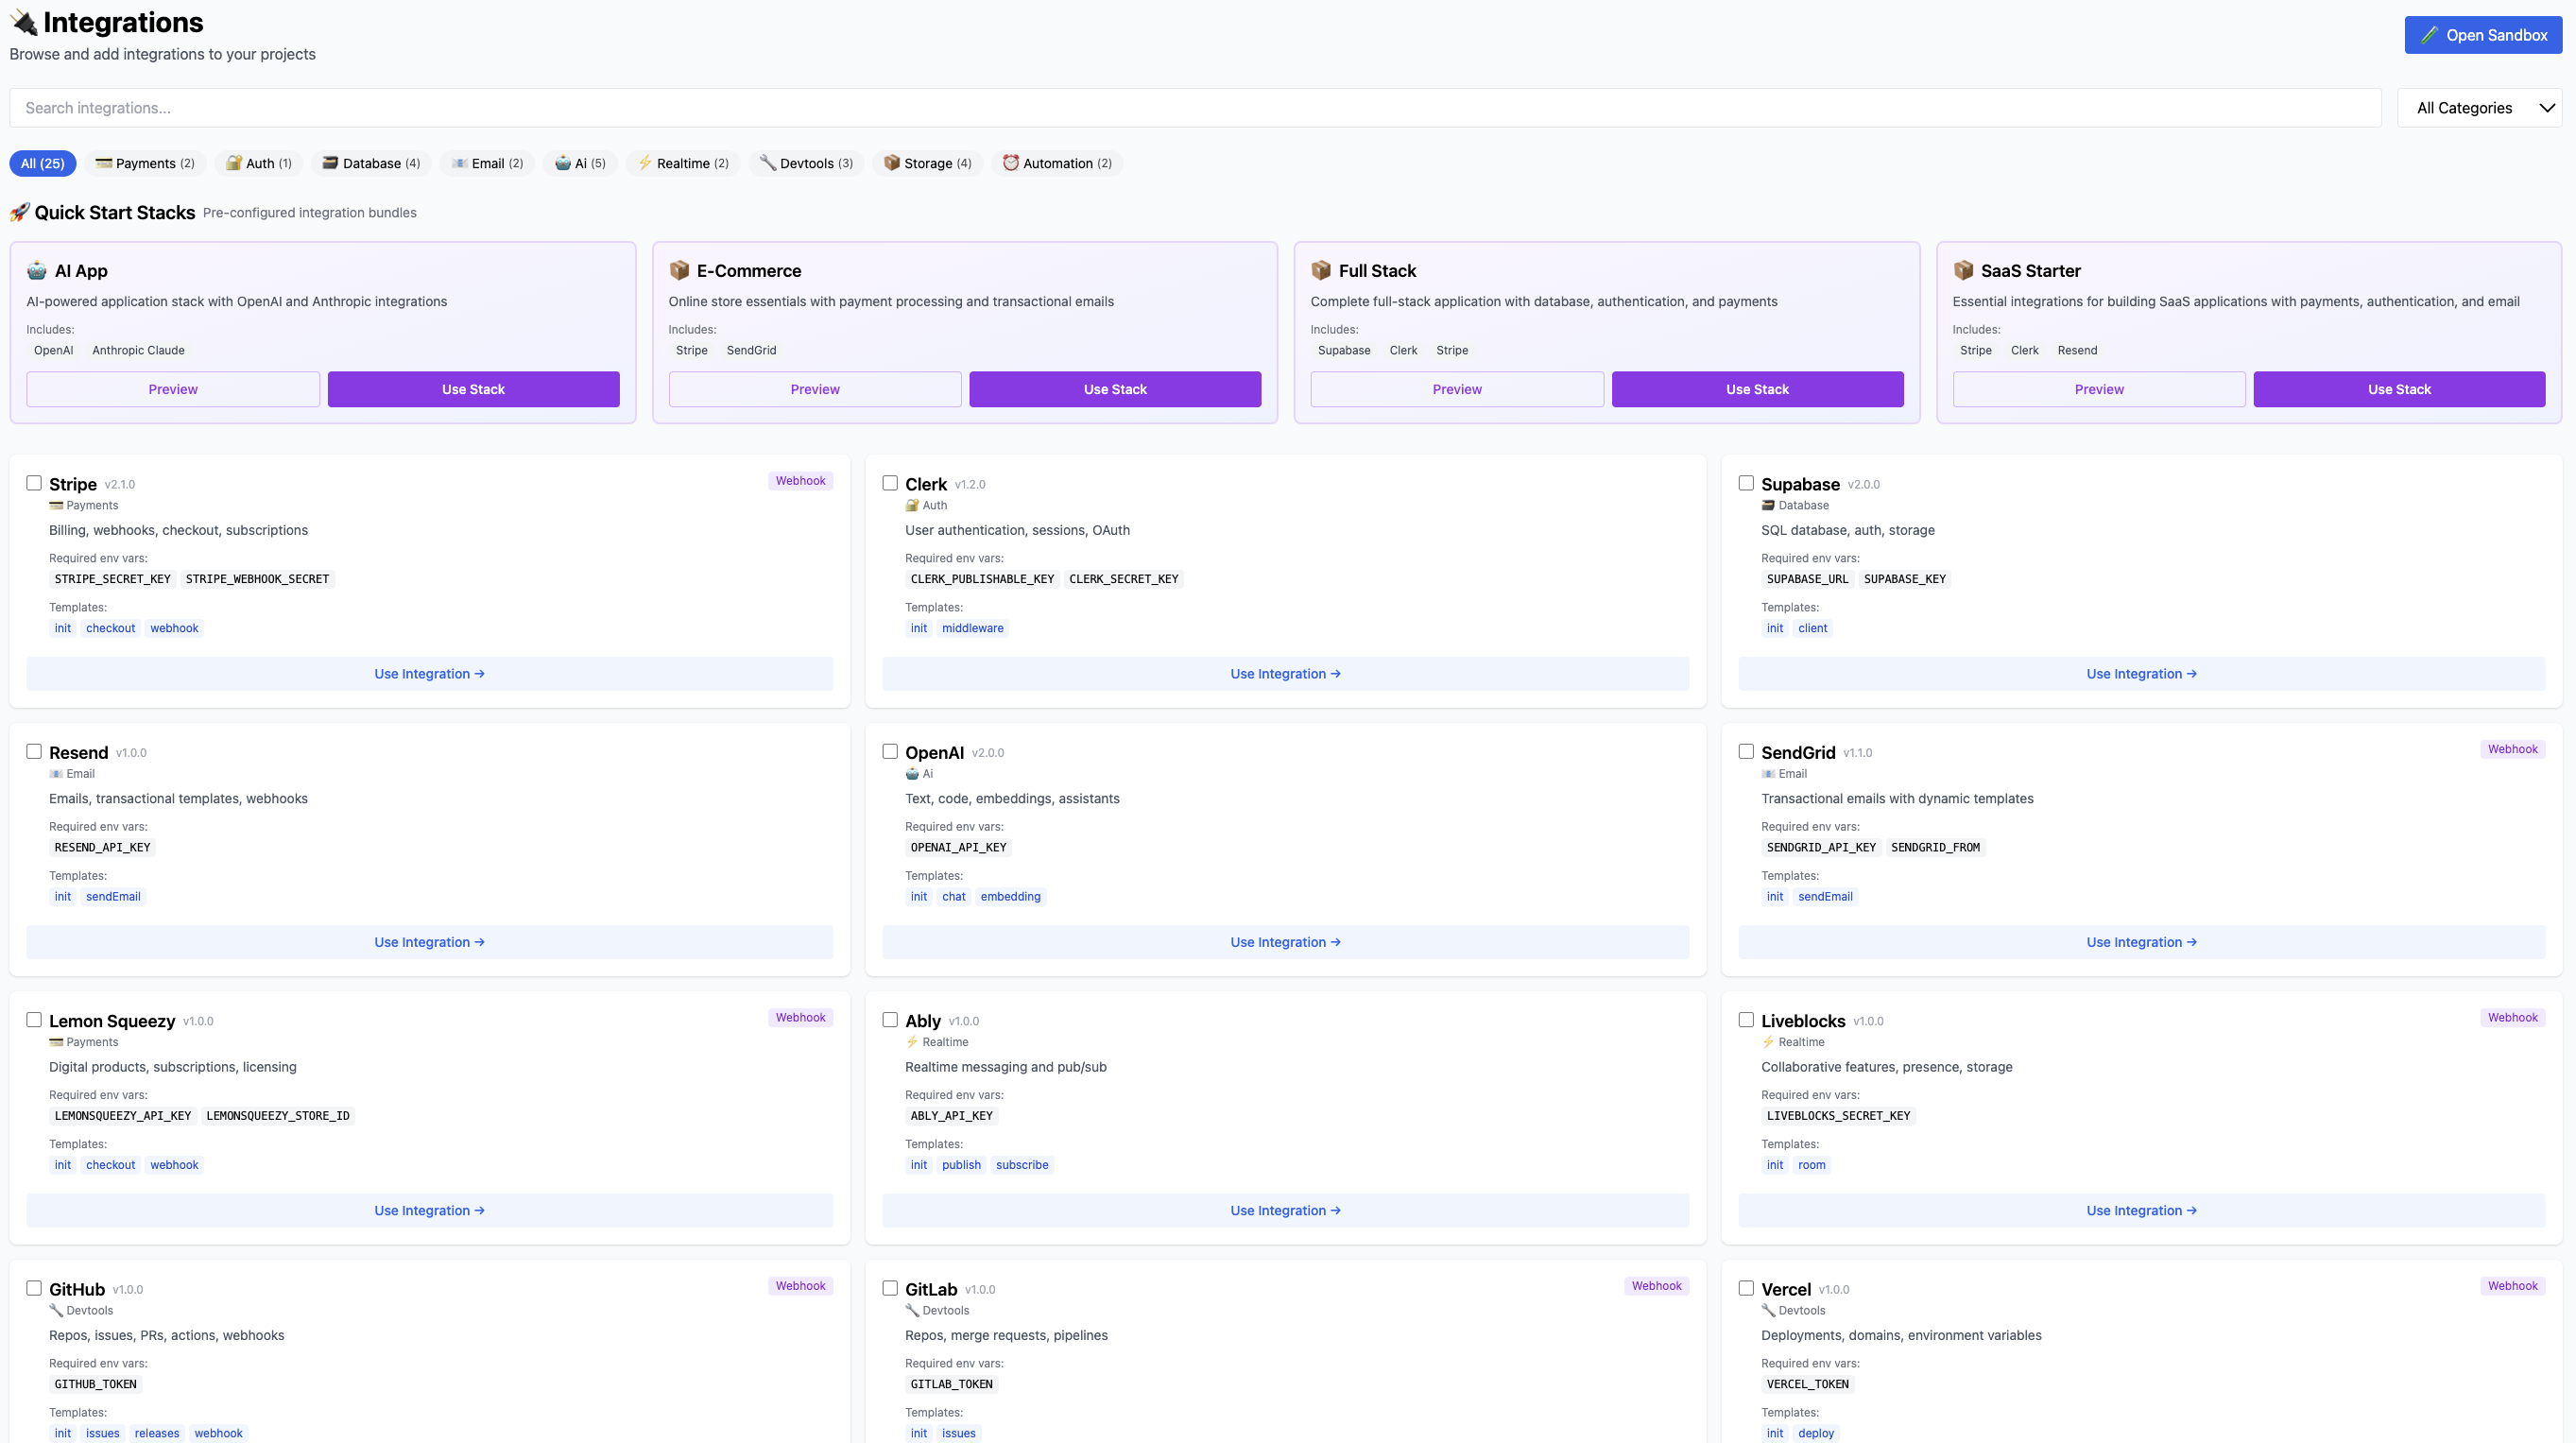
Task: Check the Stripe integration checkbox
Action: click(x=34, y=482)
